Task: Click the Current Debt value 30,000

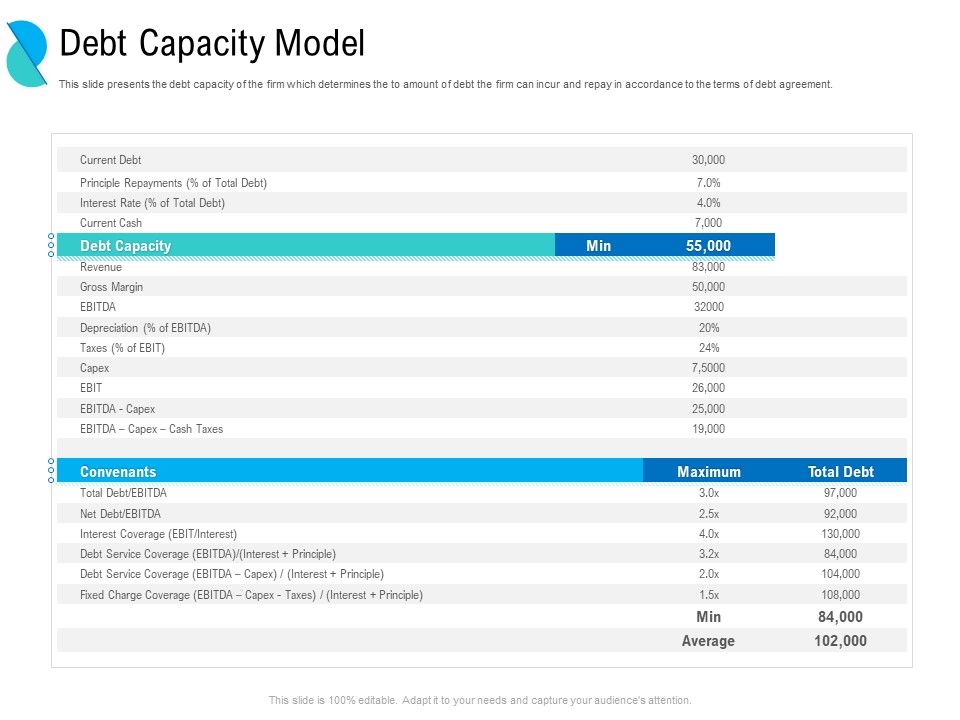Action: (708, 160)
